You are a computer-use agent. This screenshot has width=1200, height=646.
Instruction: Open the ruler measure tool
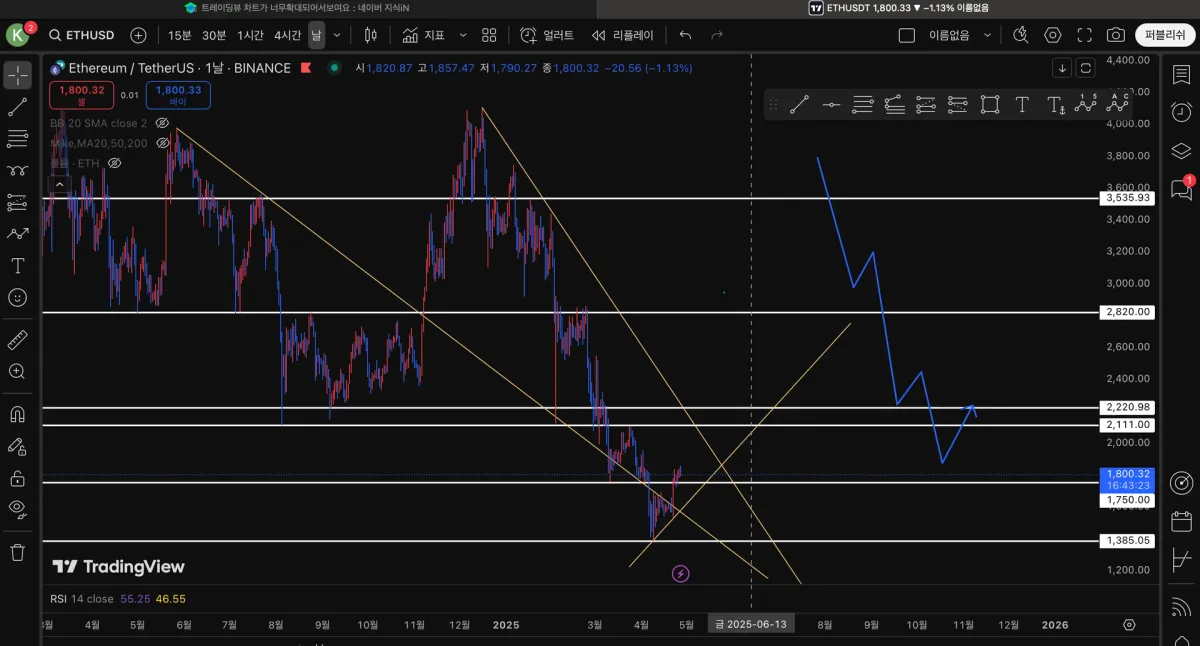point(17,340)
